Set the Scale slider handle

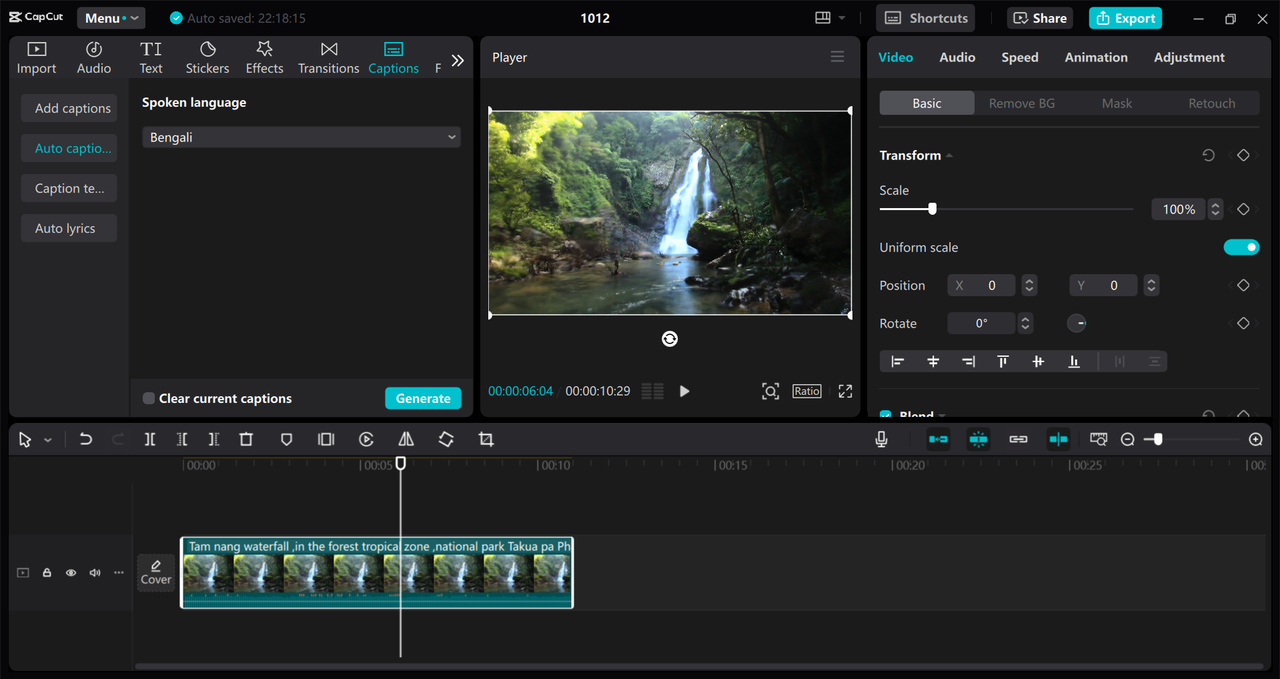[932, 209]
